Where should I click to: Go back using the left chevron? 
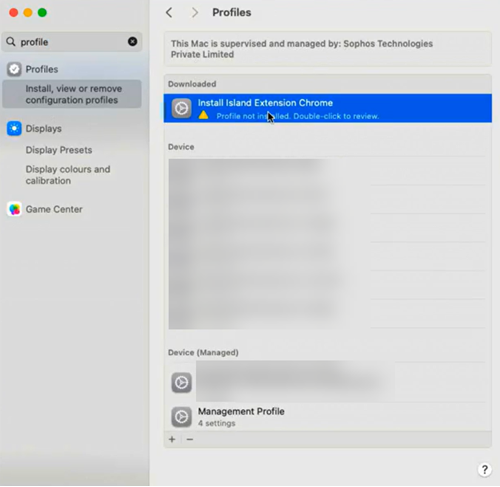(x=169, y=13)
